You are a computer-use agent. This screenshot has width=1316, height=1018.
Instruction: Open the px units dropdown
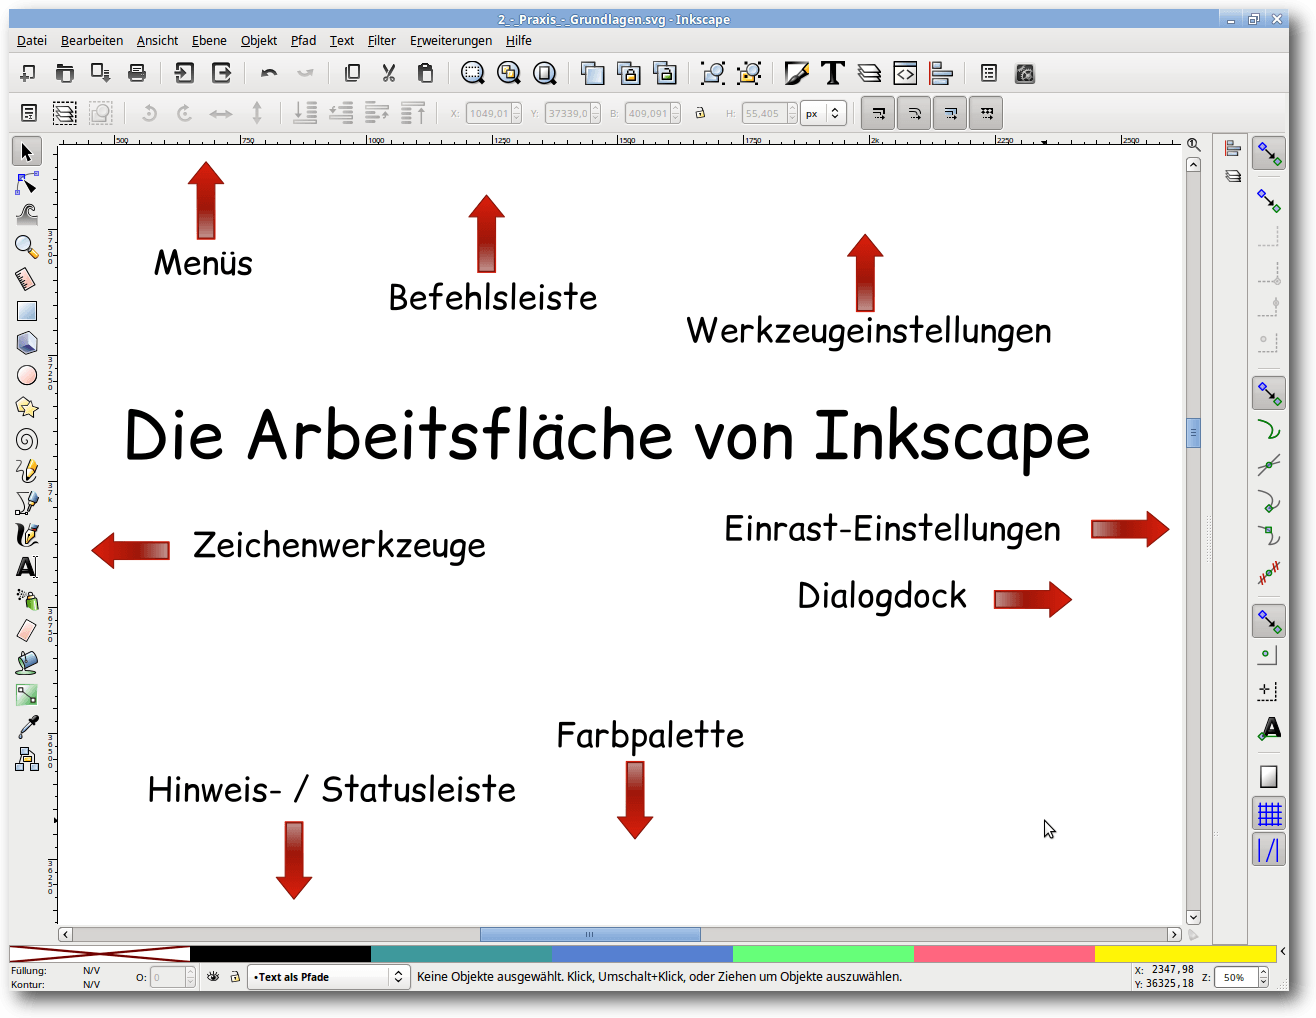(x=824, y=113)
